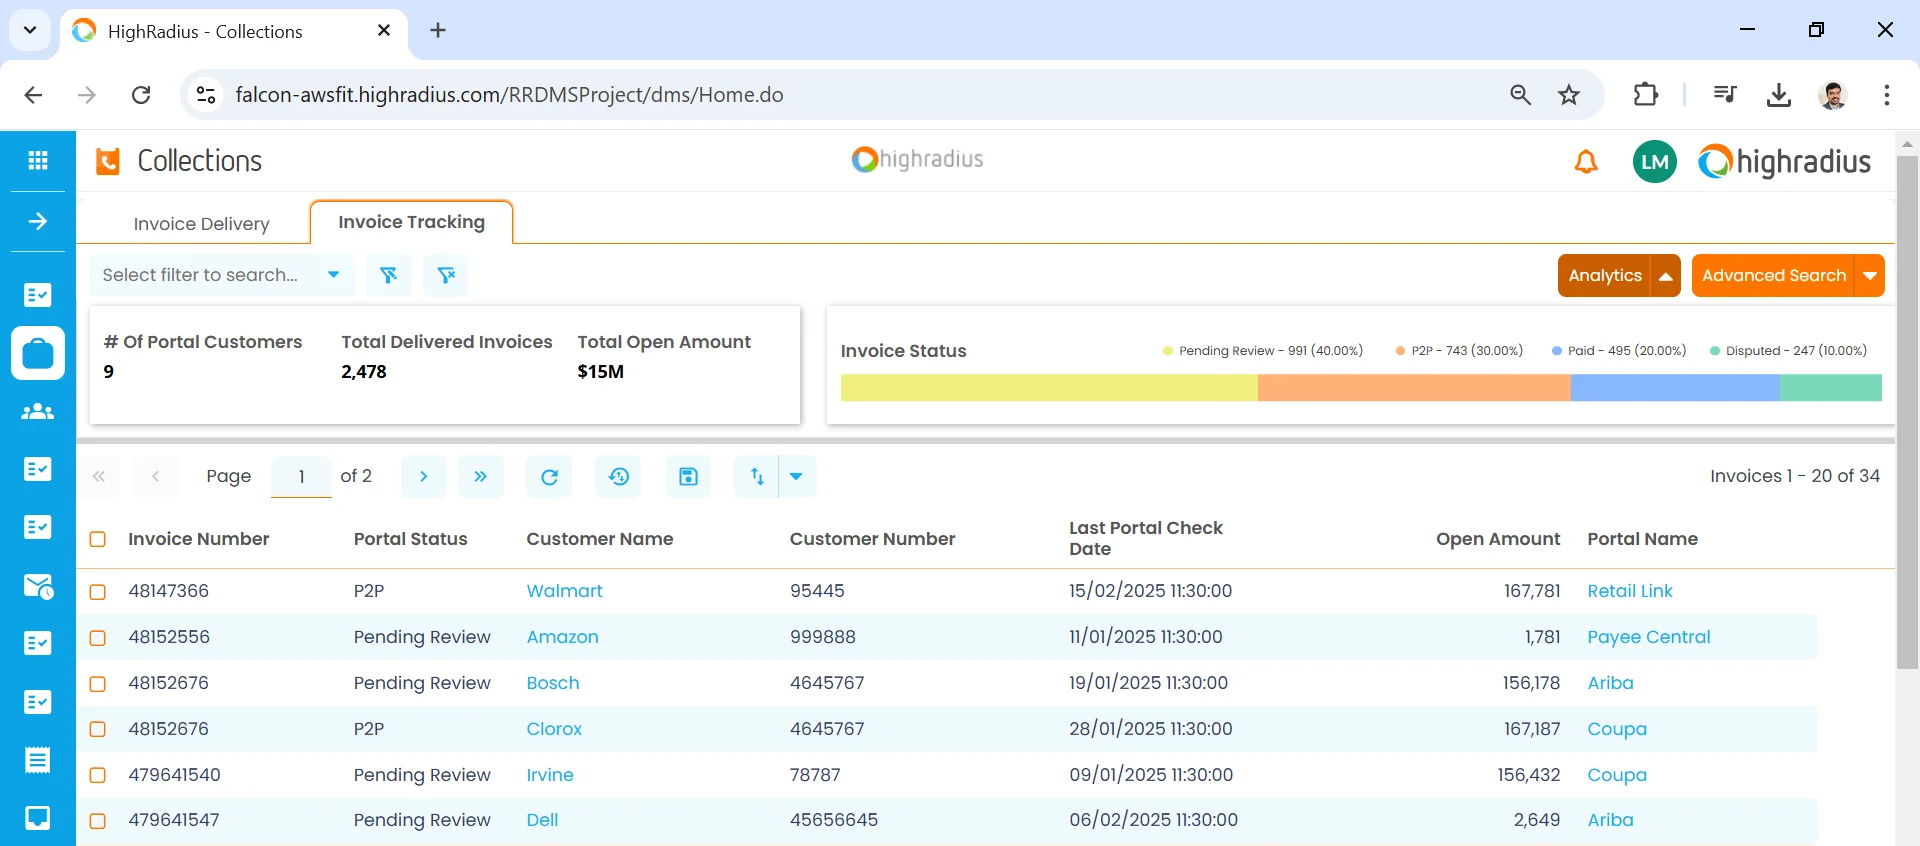Switch to the Invoice Delivery tab
Screen dimensions: 1920x846
tap(202, 224)
